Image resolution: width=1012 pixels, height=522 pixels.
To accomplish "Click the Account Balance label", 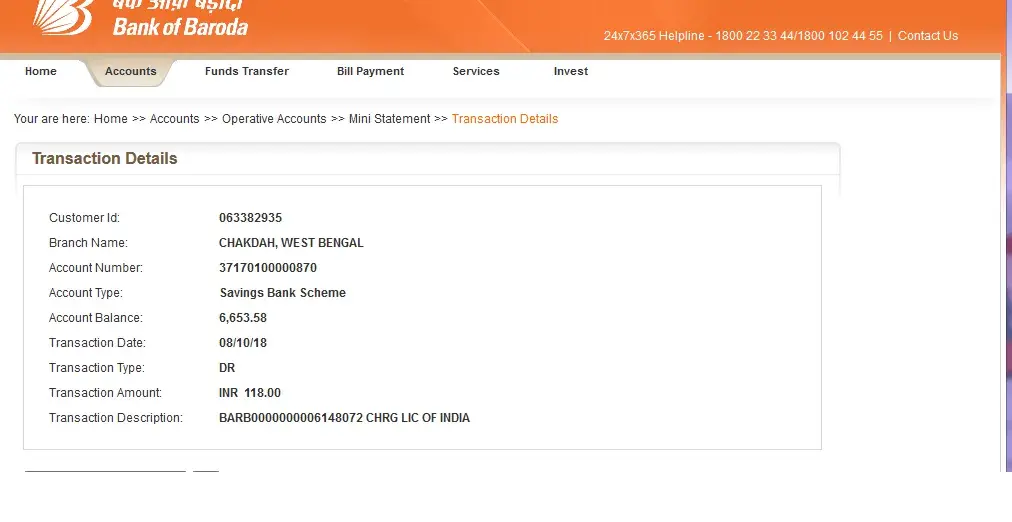I will click(x=96, y=318).
